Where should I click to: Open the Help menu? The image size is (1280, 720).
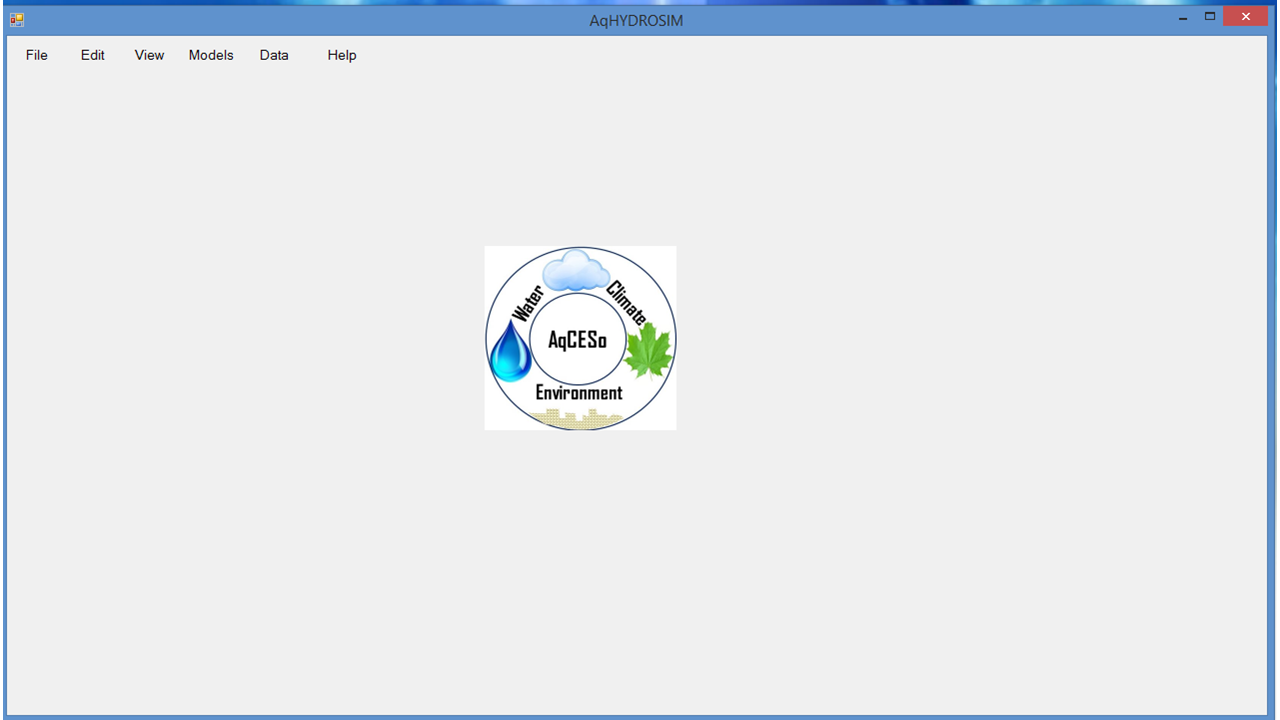tap(342, 55)
